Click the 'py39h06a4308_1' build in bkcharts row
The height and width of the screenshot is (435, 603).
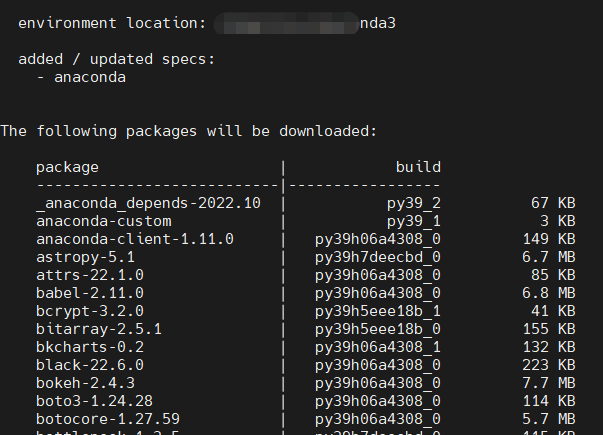point(378,348)
